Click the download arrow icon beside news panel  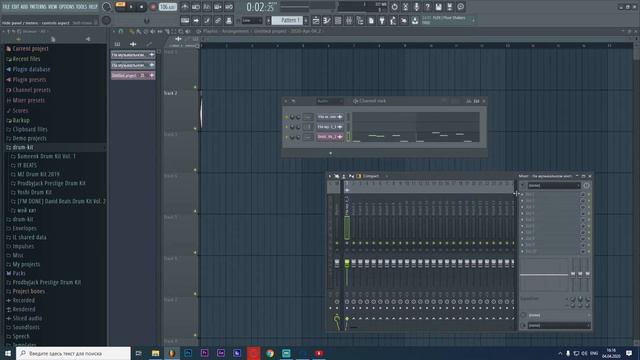(415, 20)
